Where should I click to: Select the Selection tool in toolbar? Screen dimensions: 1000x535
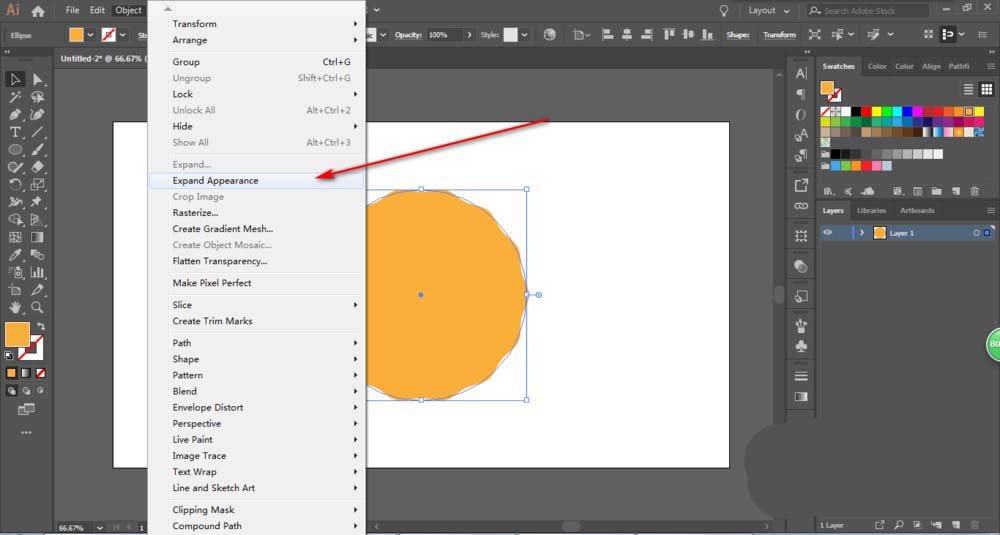[x=15, y=80]
